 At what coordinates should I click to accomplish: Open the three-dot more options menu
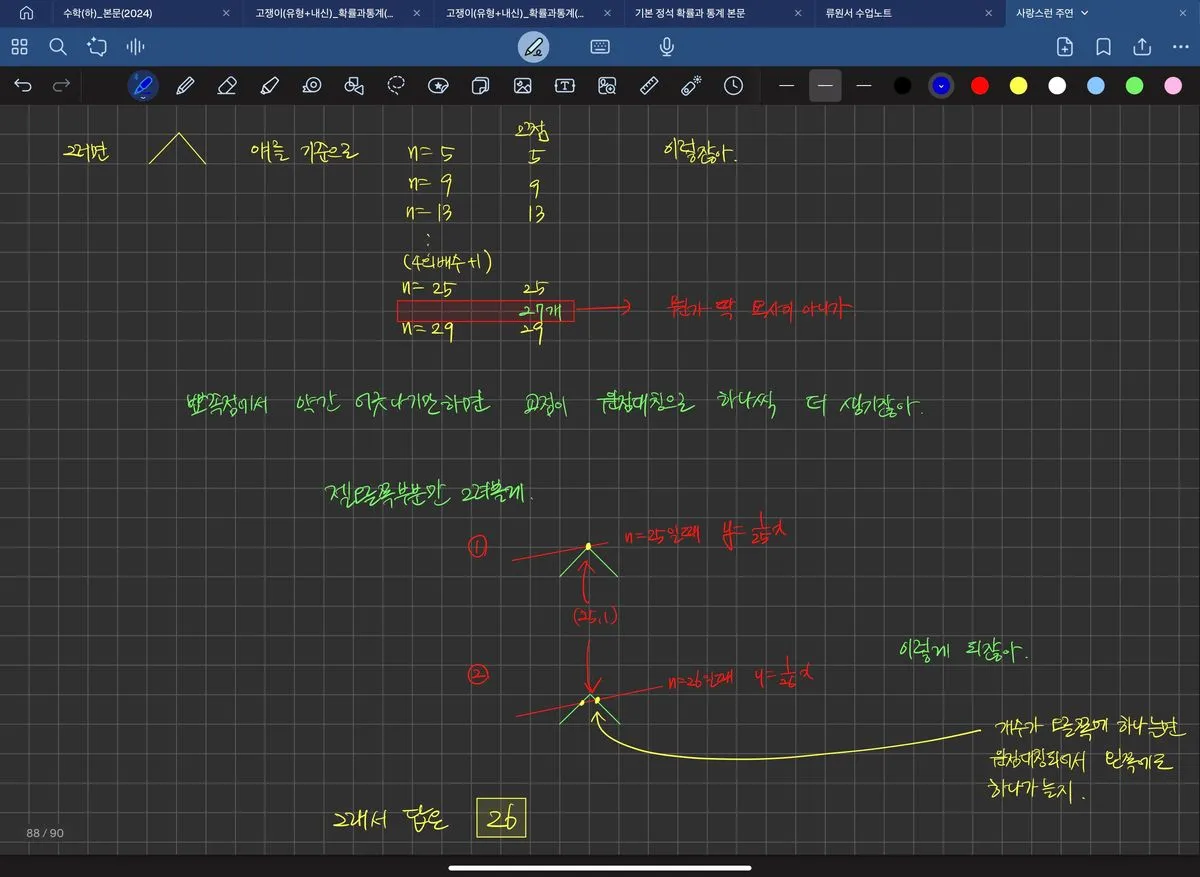click(1180, 47)
